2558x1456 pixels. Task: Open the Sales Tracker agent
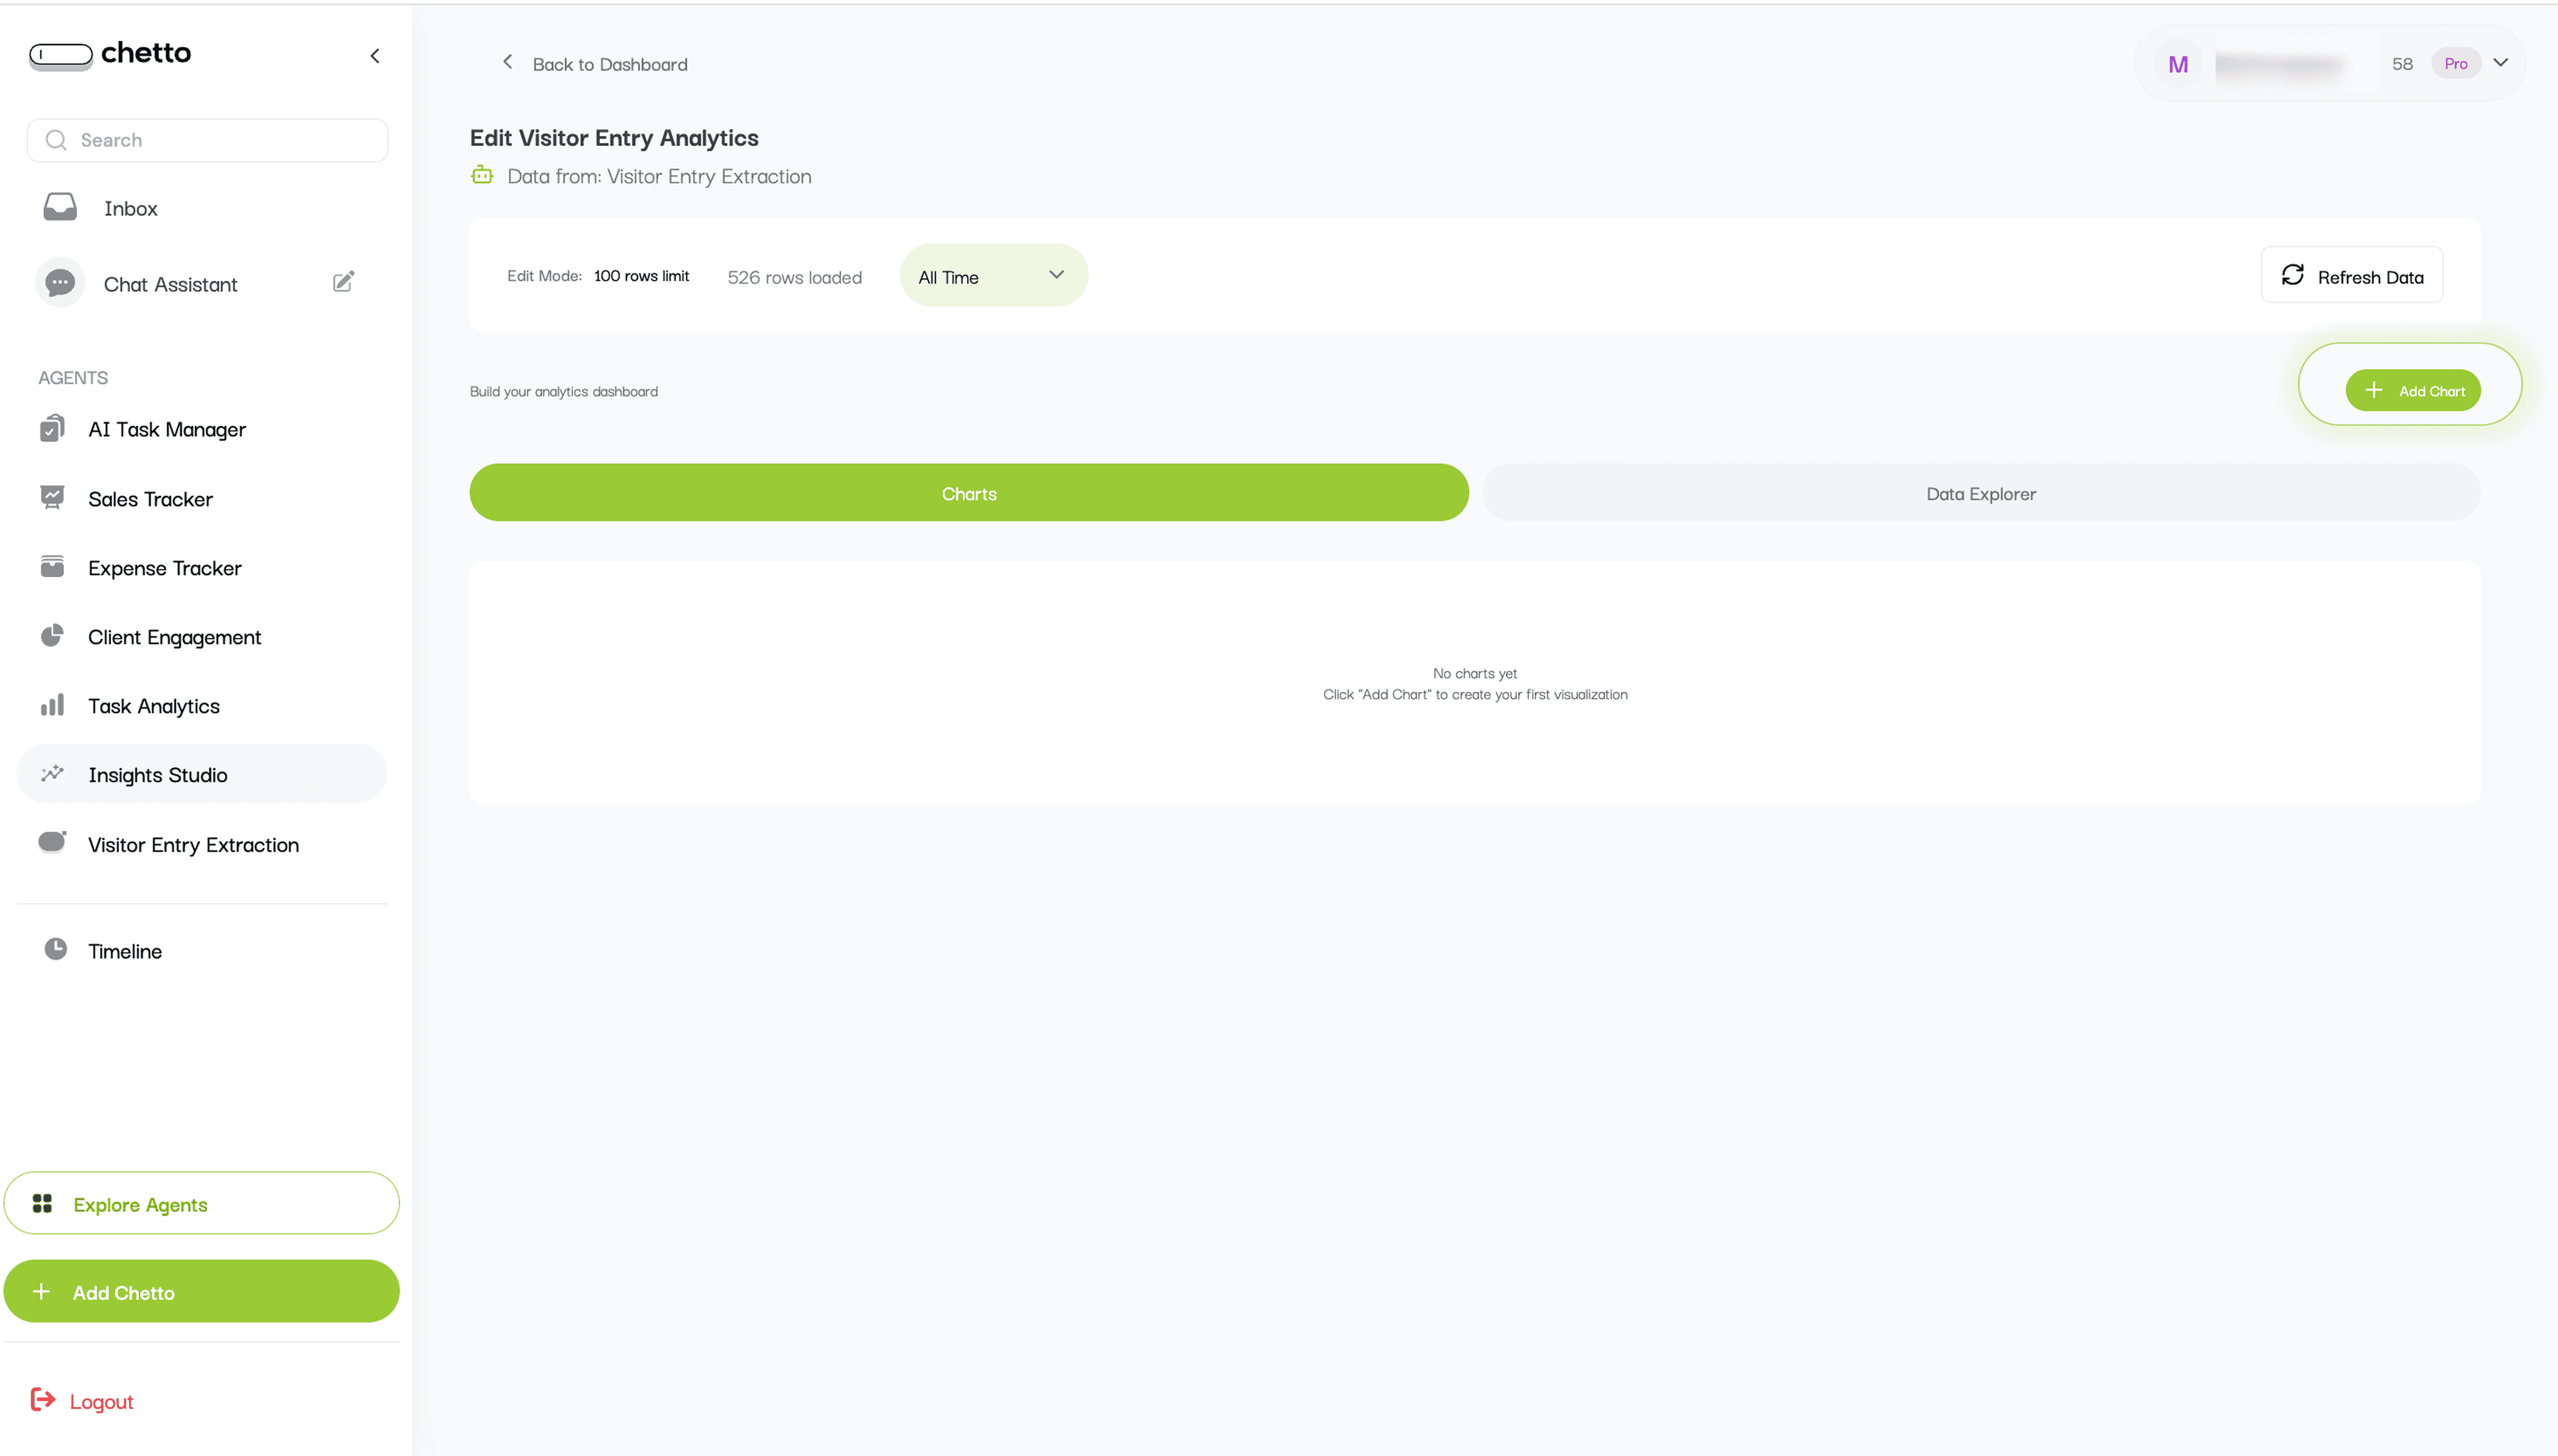click(150, 499)
